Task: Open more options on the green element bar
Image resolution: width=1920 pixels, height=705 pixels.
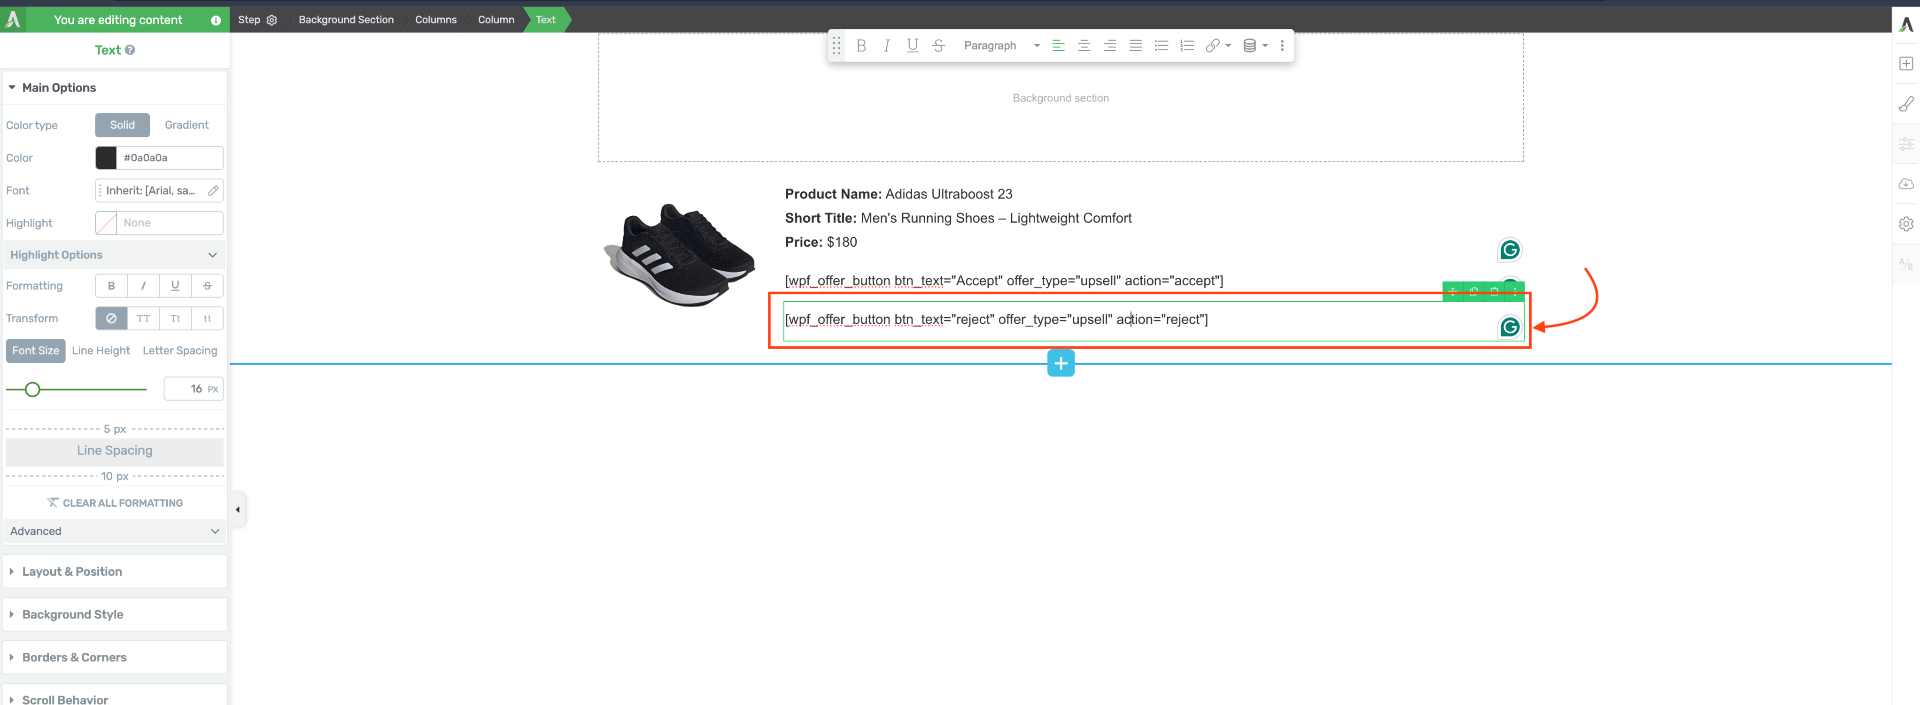Action: coord(1515,291)
